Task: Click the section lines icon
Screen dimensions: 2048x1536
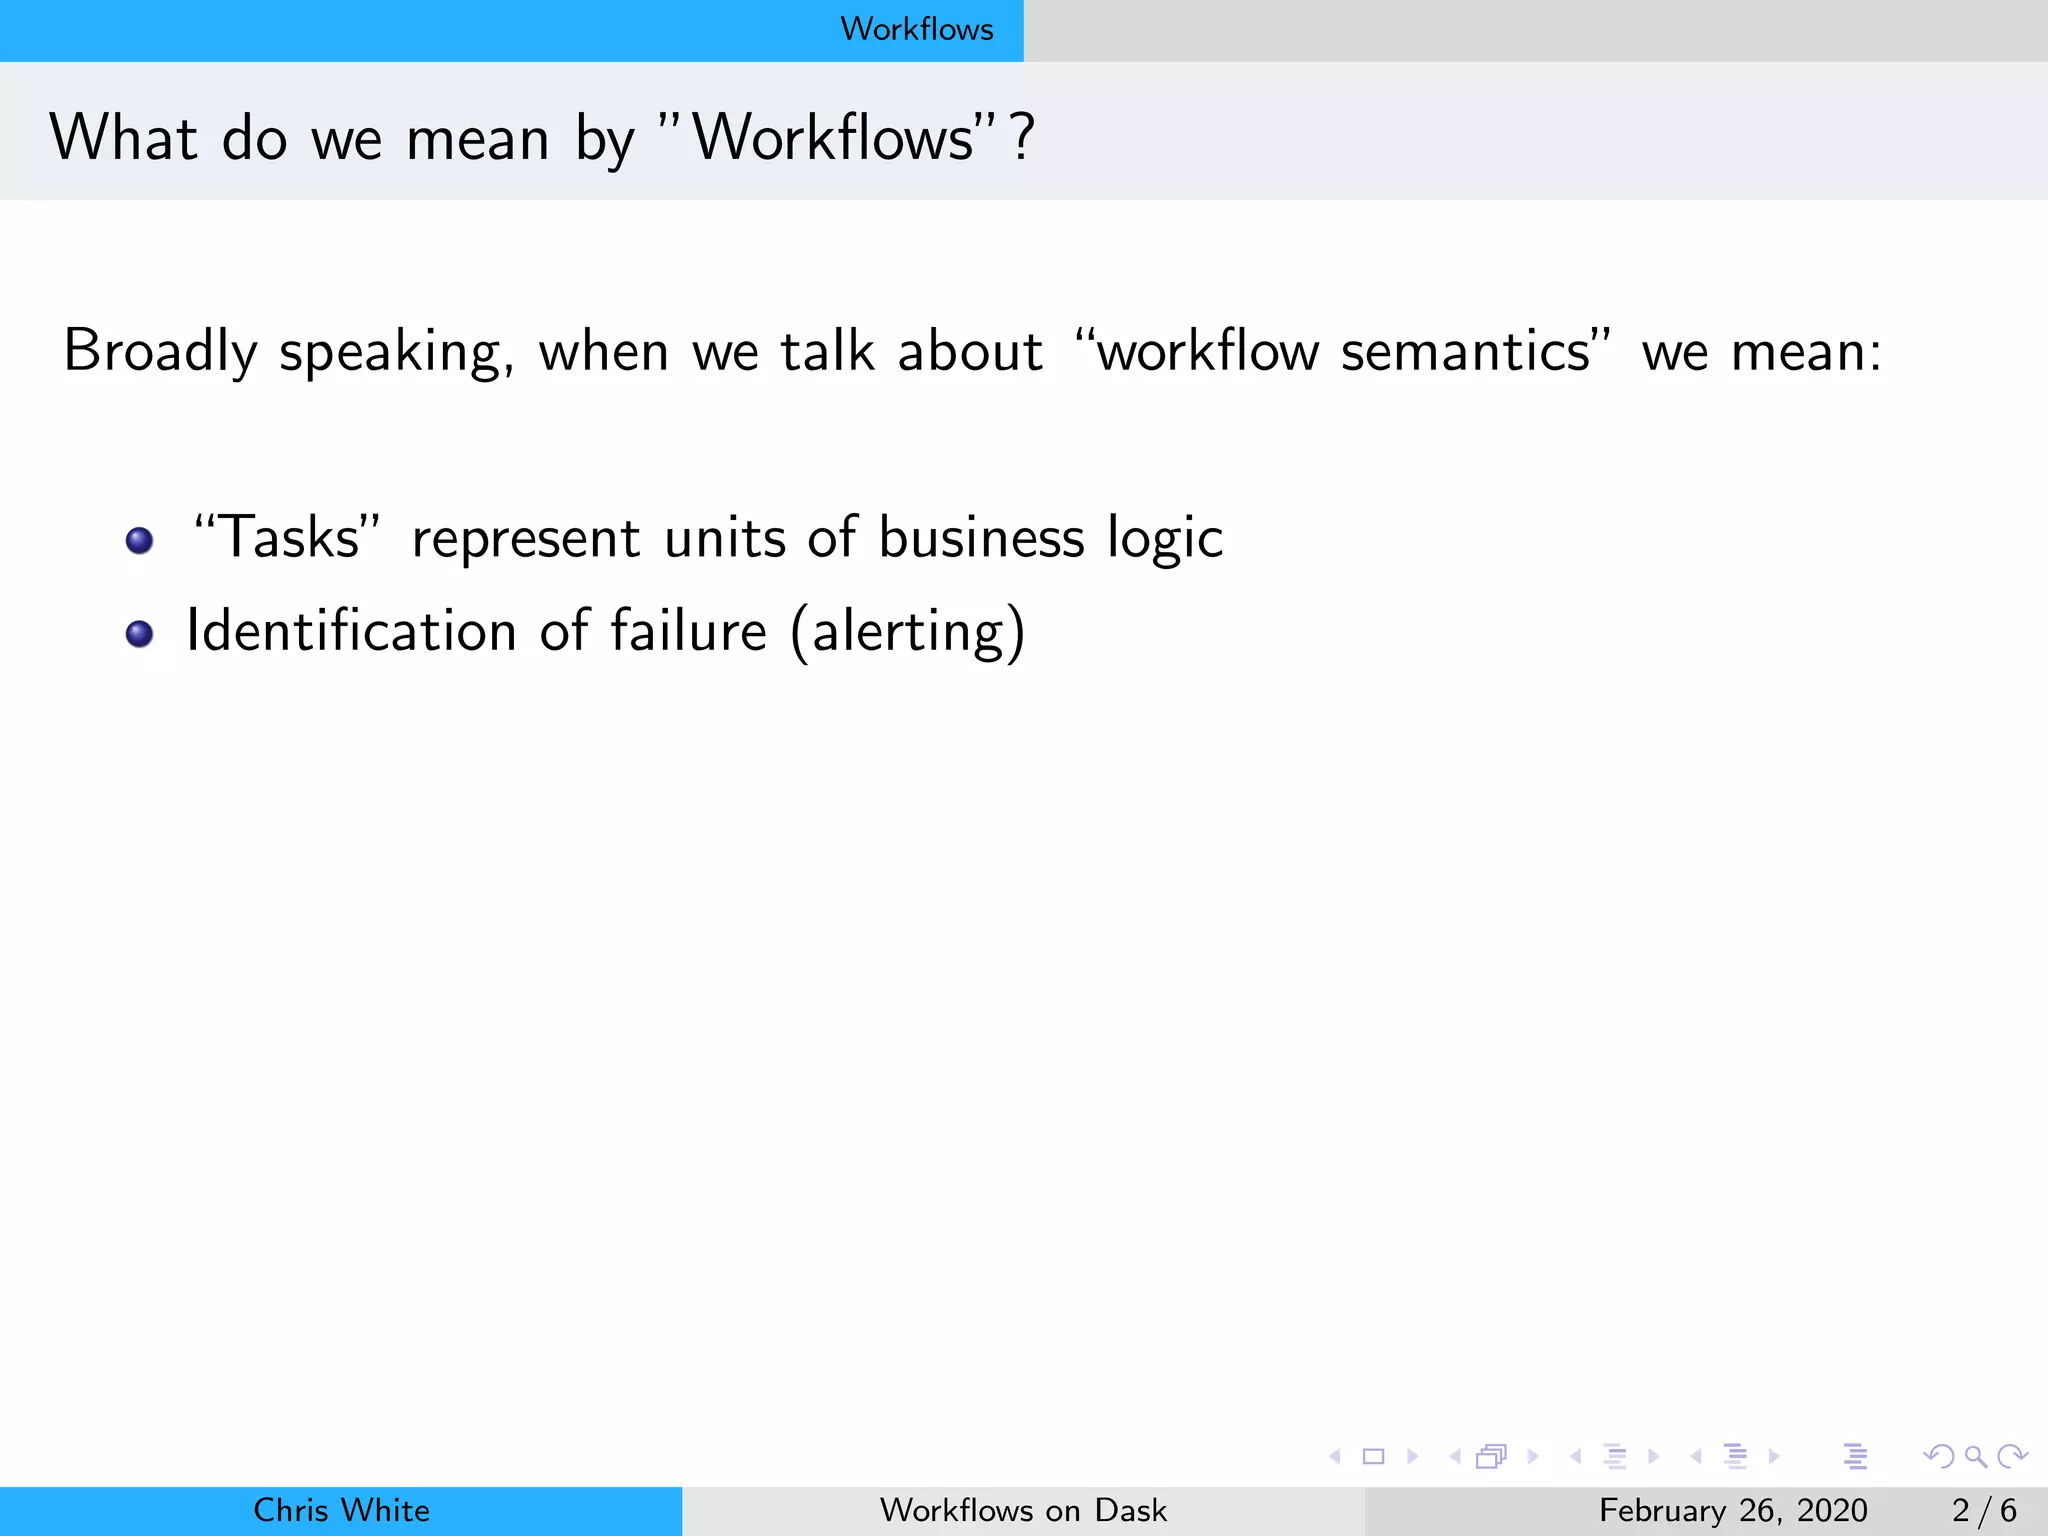Action: click(1736, 1457)
